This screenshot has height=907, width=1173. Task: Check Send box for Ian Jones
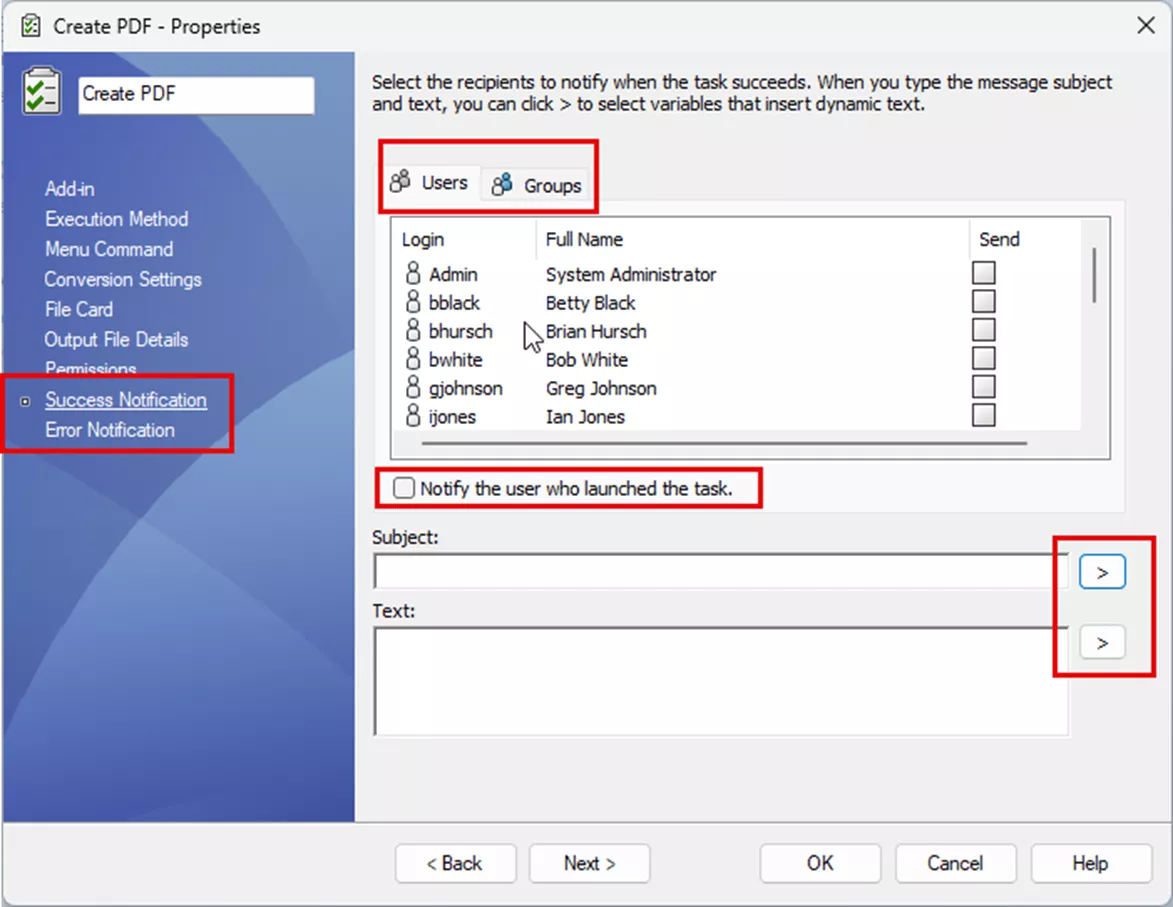click(983, 415)
